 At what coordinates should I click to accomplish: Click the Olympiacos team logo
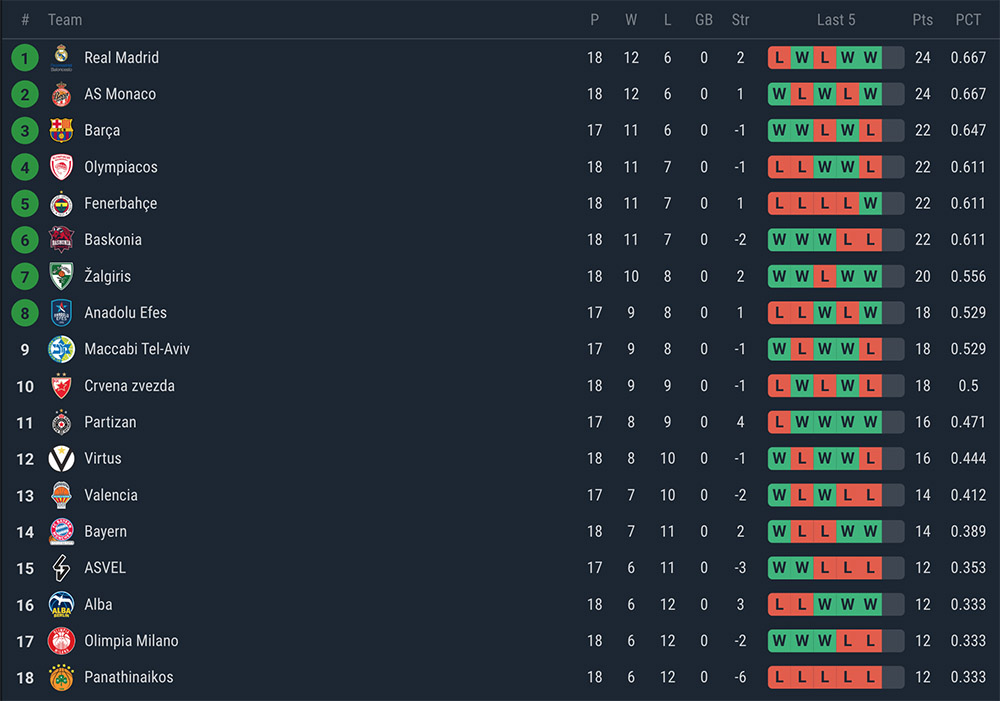(x=61, y=167)
